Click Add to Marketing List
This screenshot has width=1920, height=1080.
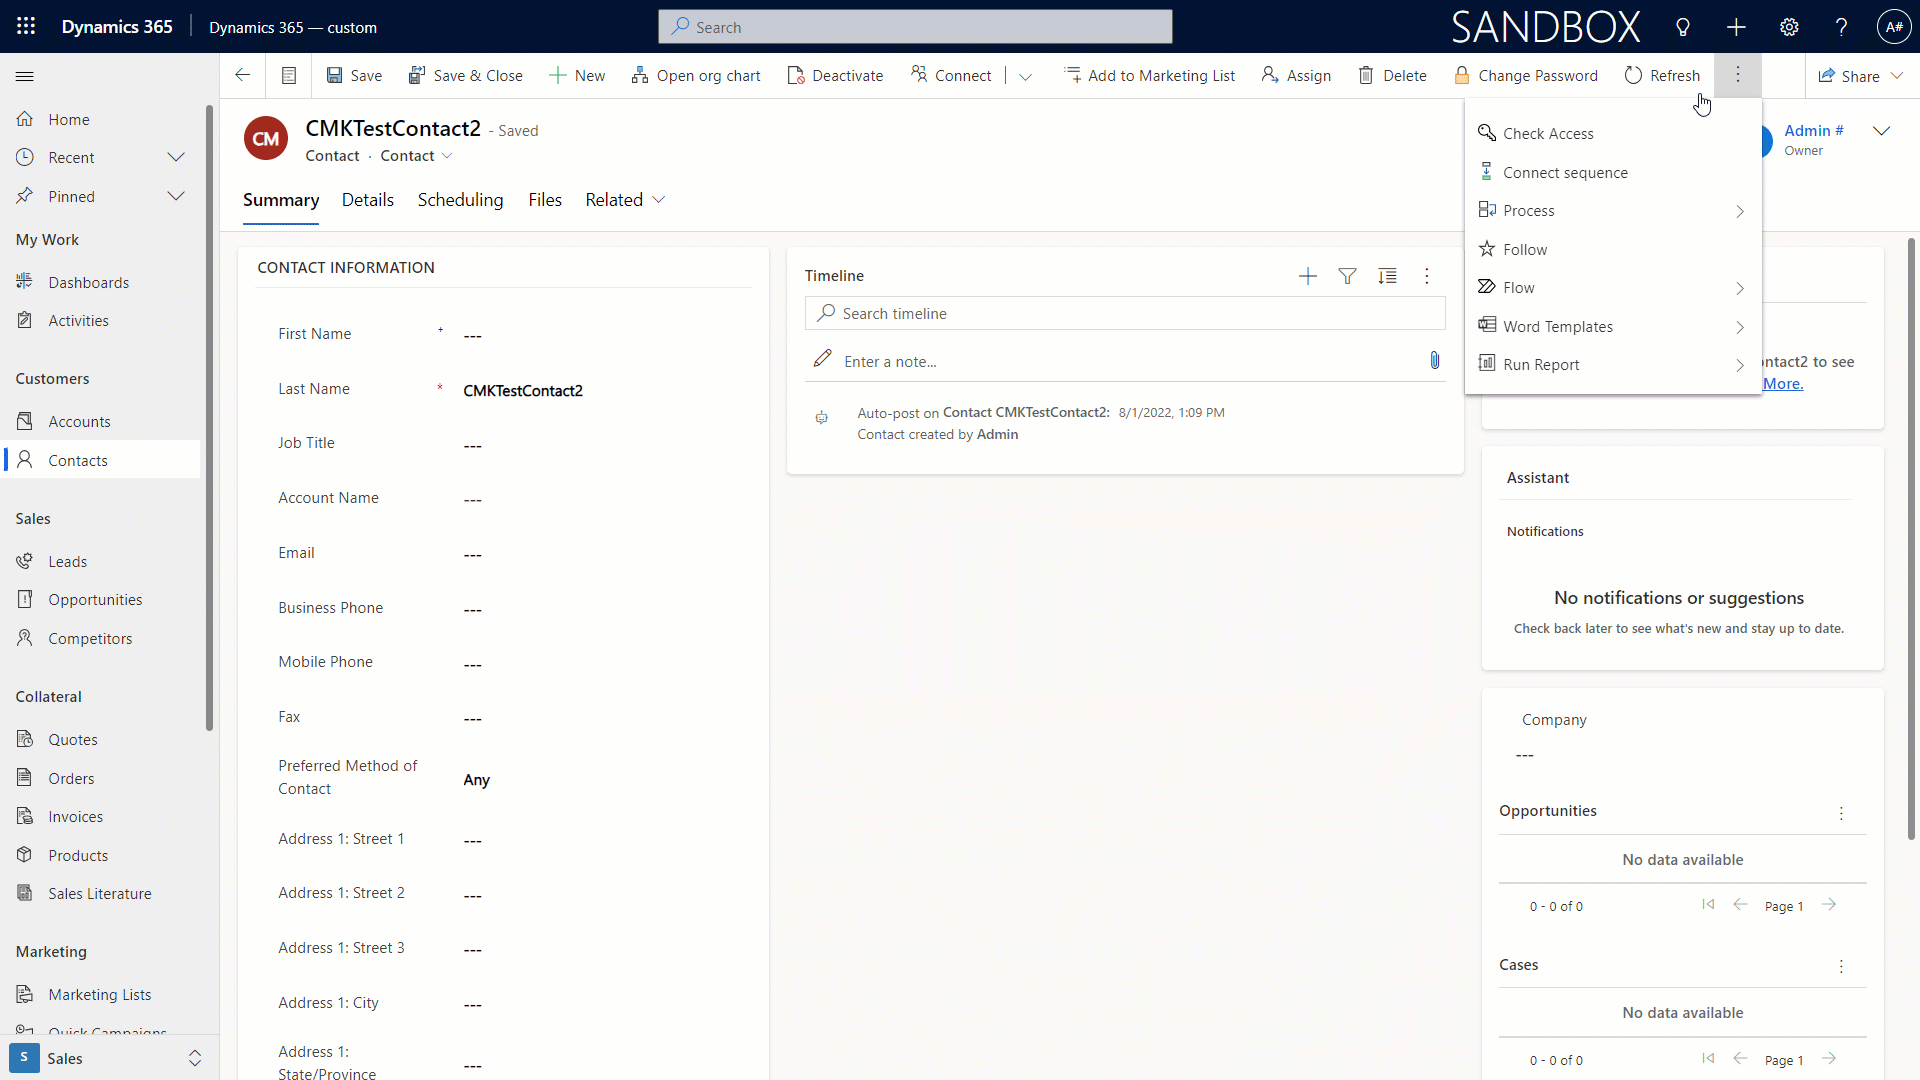[x=1149, y=75]
